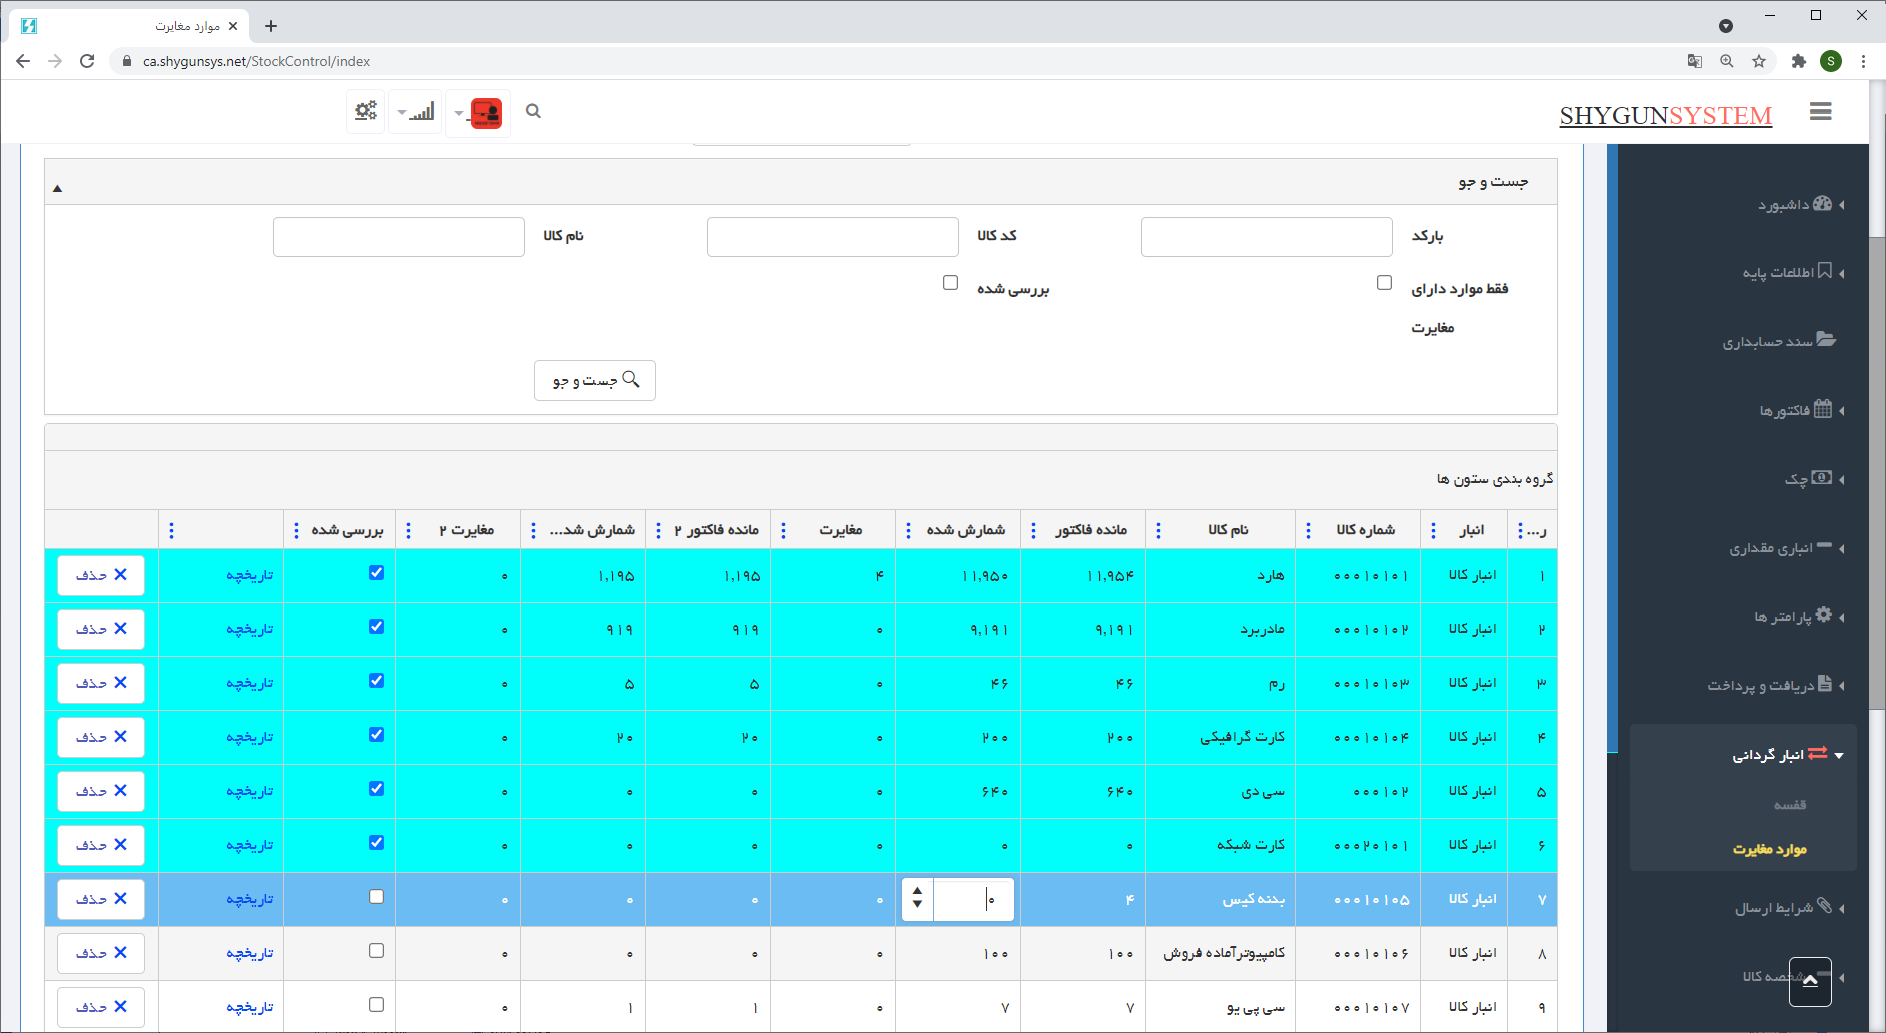Bookmark this page with star icon
Image resolution: width=1886 pixels, height=1033 pixels.
pyautogui.click(x=1759, y=61)
